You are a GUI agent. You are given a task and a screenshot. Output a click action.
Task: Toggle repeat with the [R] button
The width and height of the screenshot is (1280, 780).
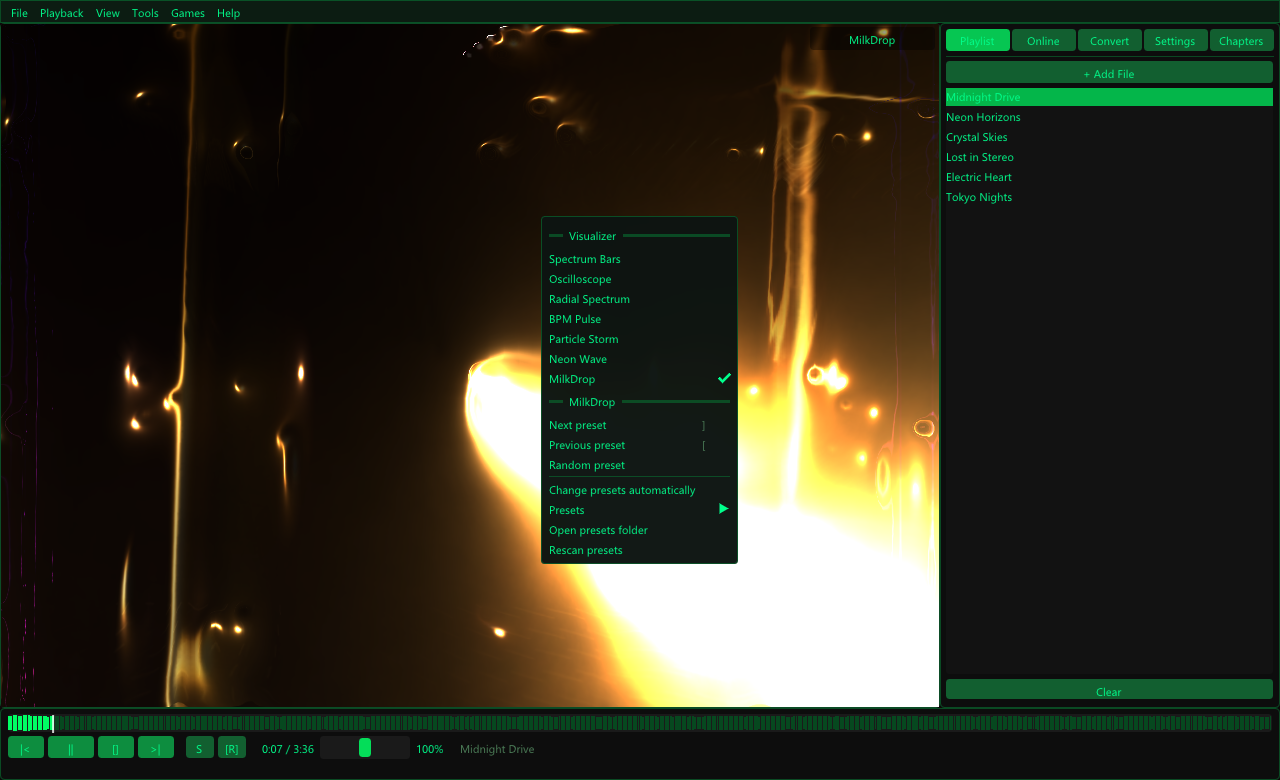(x=232, y=748)
